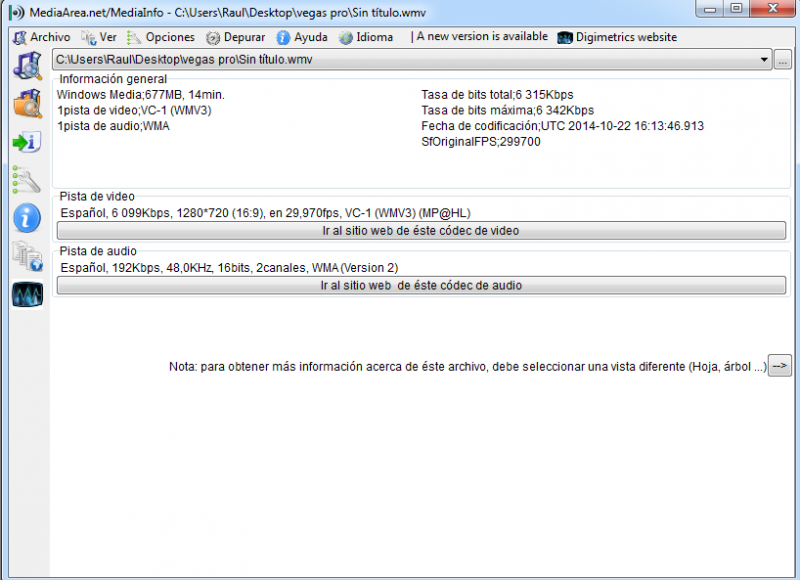Viewport: 800px width, 580px height.
Task: Click the Archivo menu icon
Action: coord(19,37)
